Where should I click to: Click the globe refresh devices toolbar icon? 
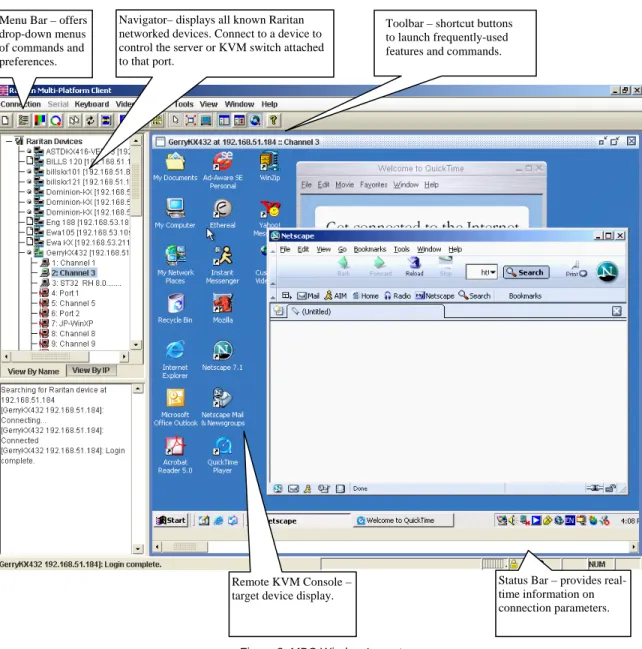pos(255,120)
